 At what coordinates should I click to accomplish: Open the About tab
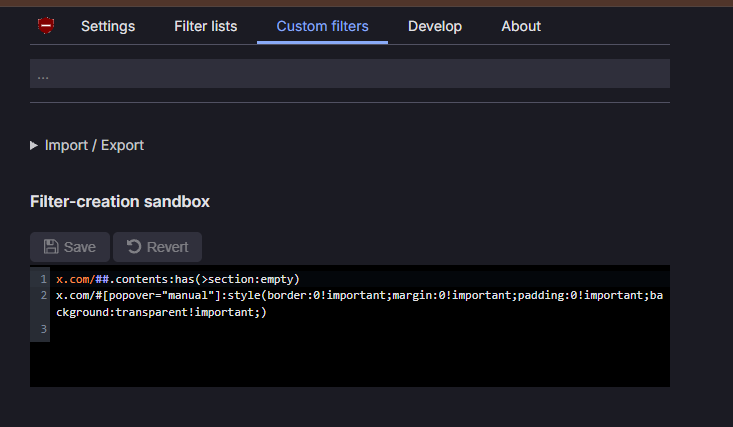pos(521,26)
